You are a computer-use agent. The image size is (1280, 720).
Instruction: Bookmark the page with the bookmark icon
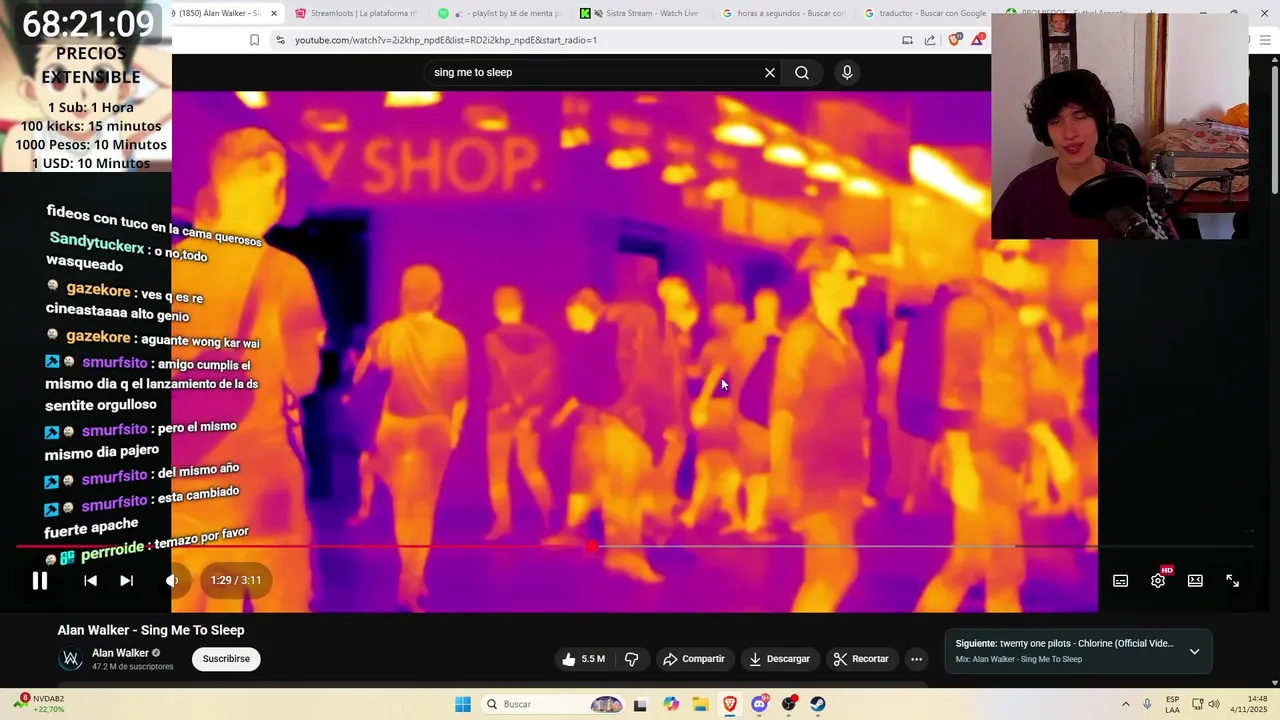[x=254, y=40]
